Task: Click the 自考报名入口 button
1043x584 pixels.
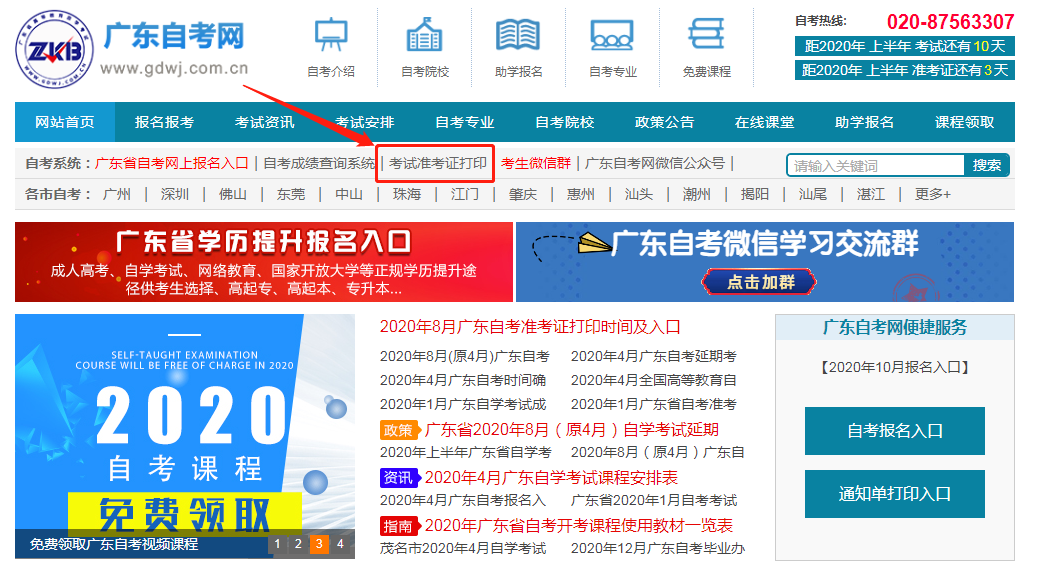Action: [x=894, y=431]
